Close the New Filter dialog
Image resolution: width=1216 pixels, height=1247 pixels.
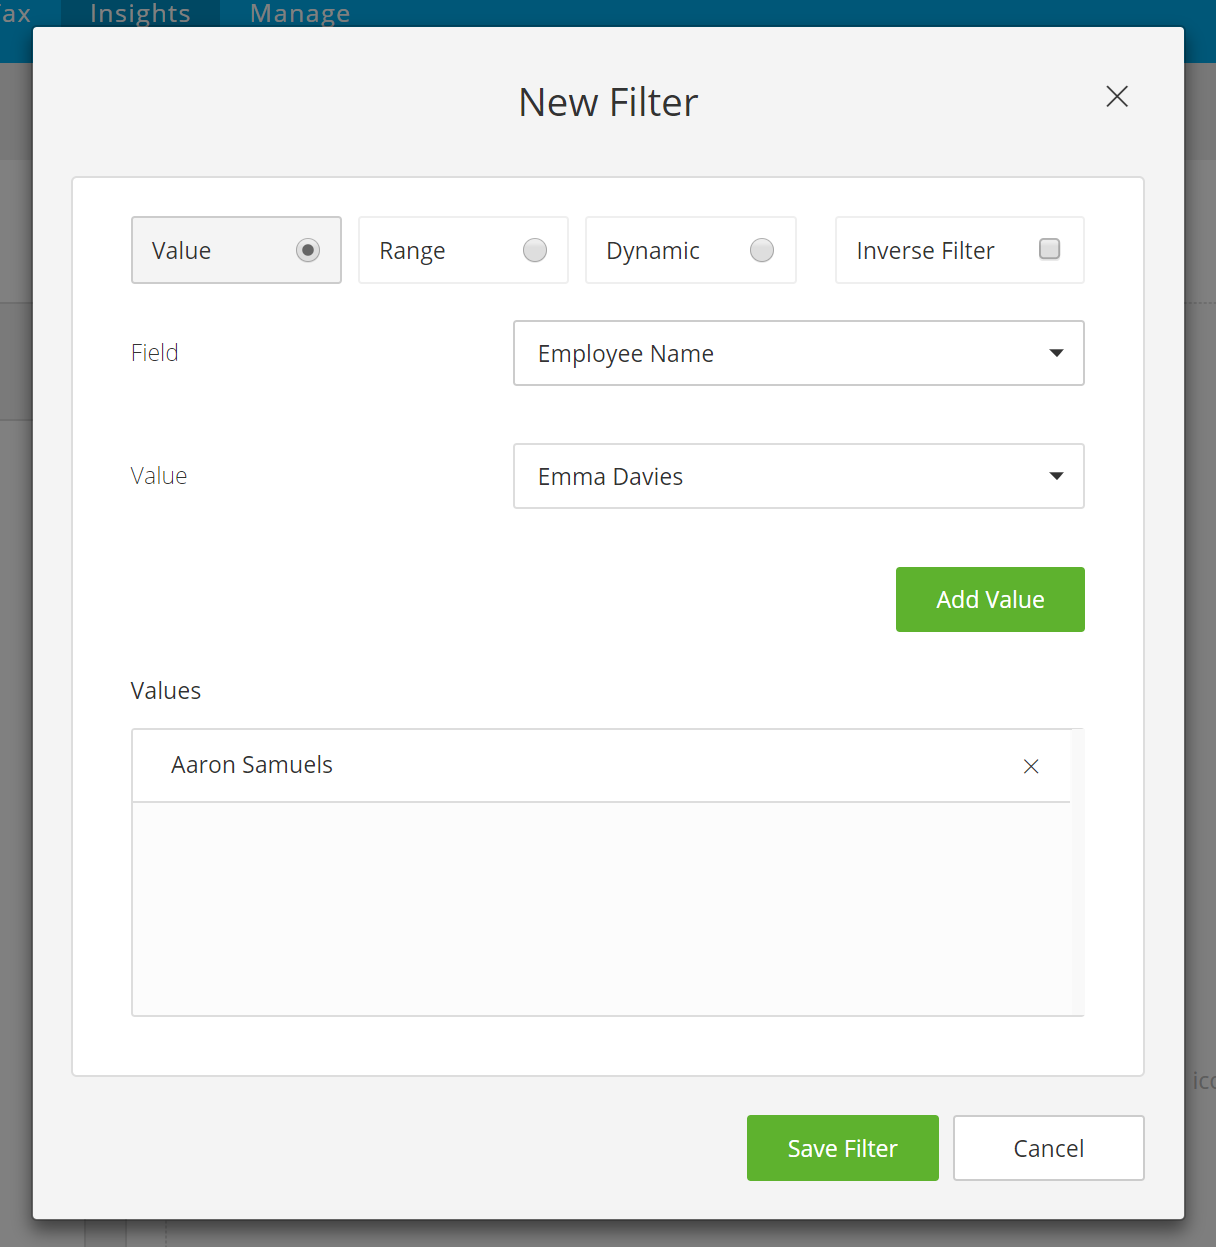pos(1117,96)
